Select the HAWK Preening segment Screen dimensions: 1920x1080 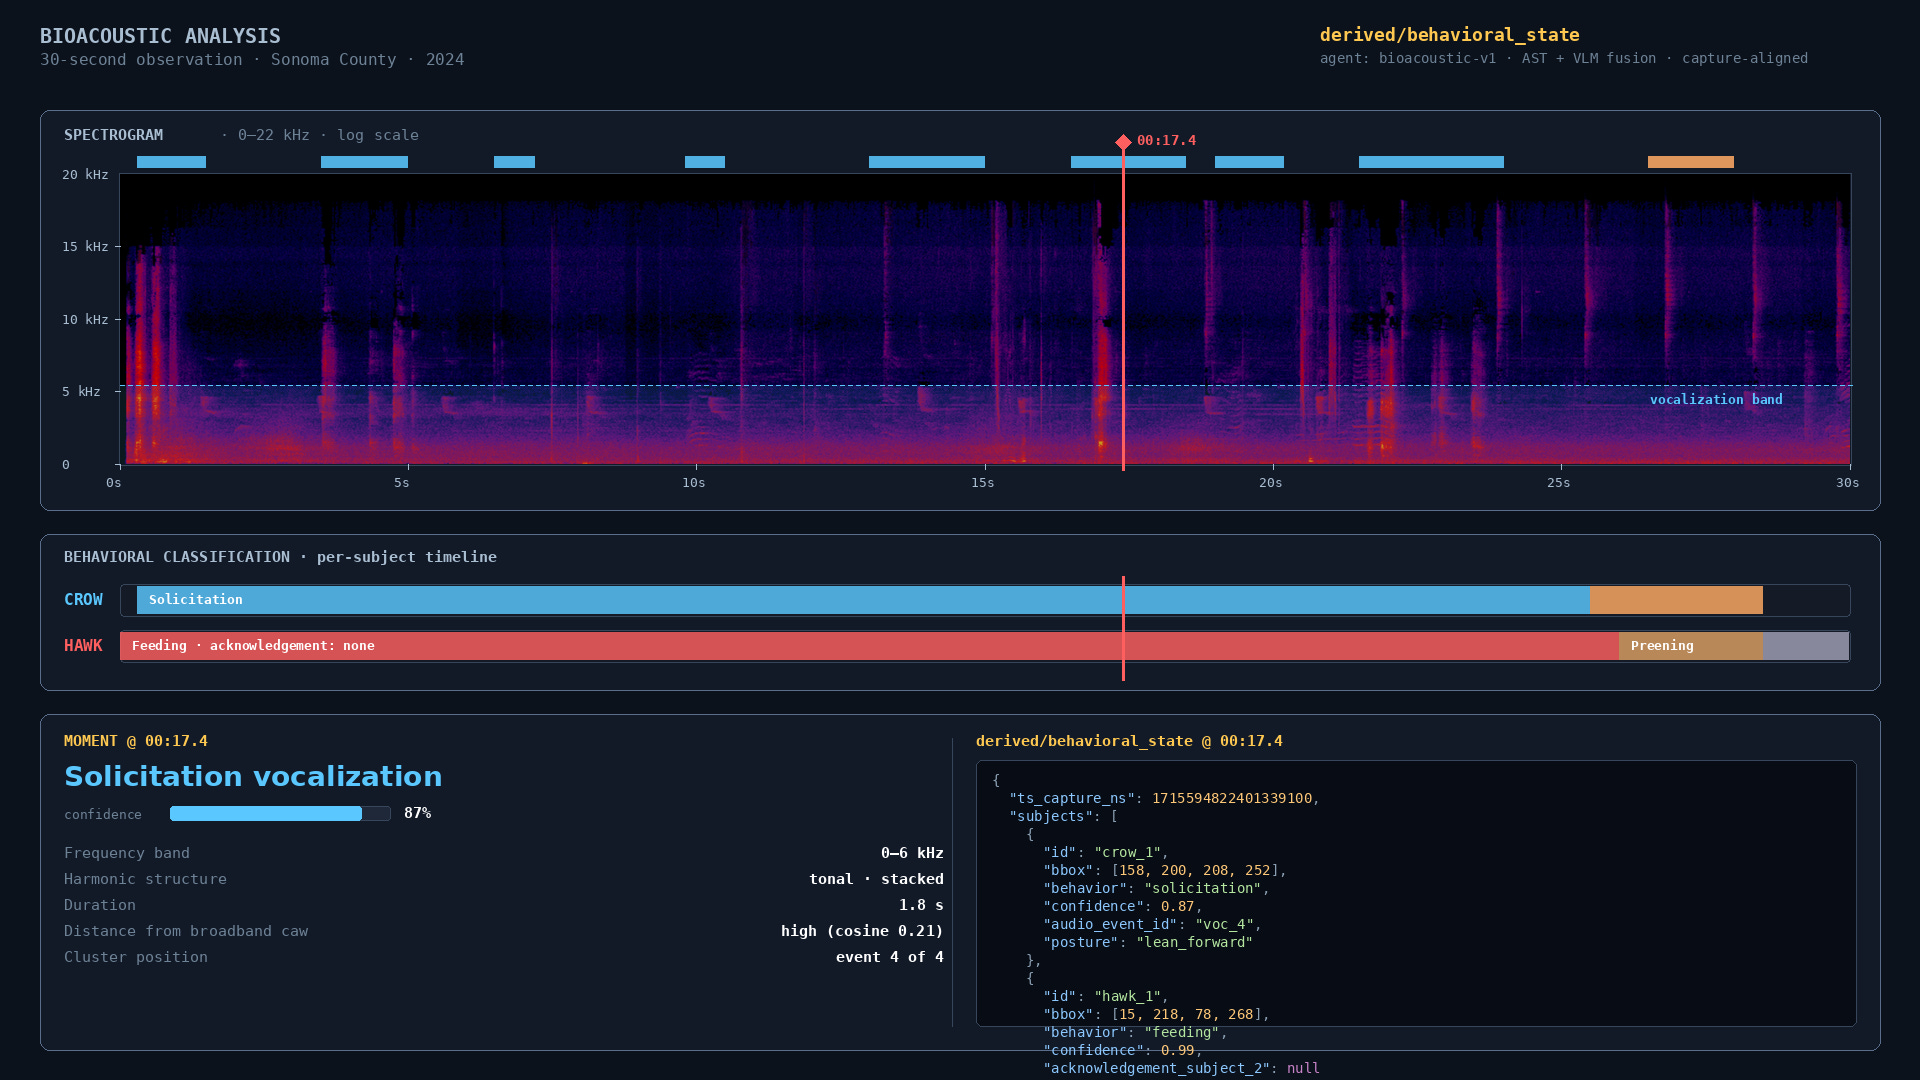coord(1690,646)
